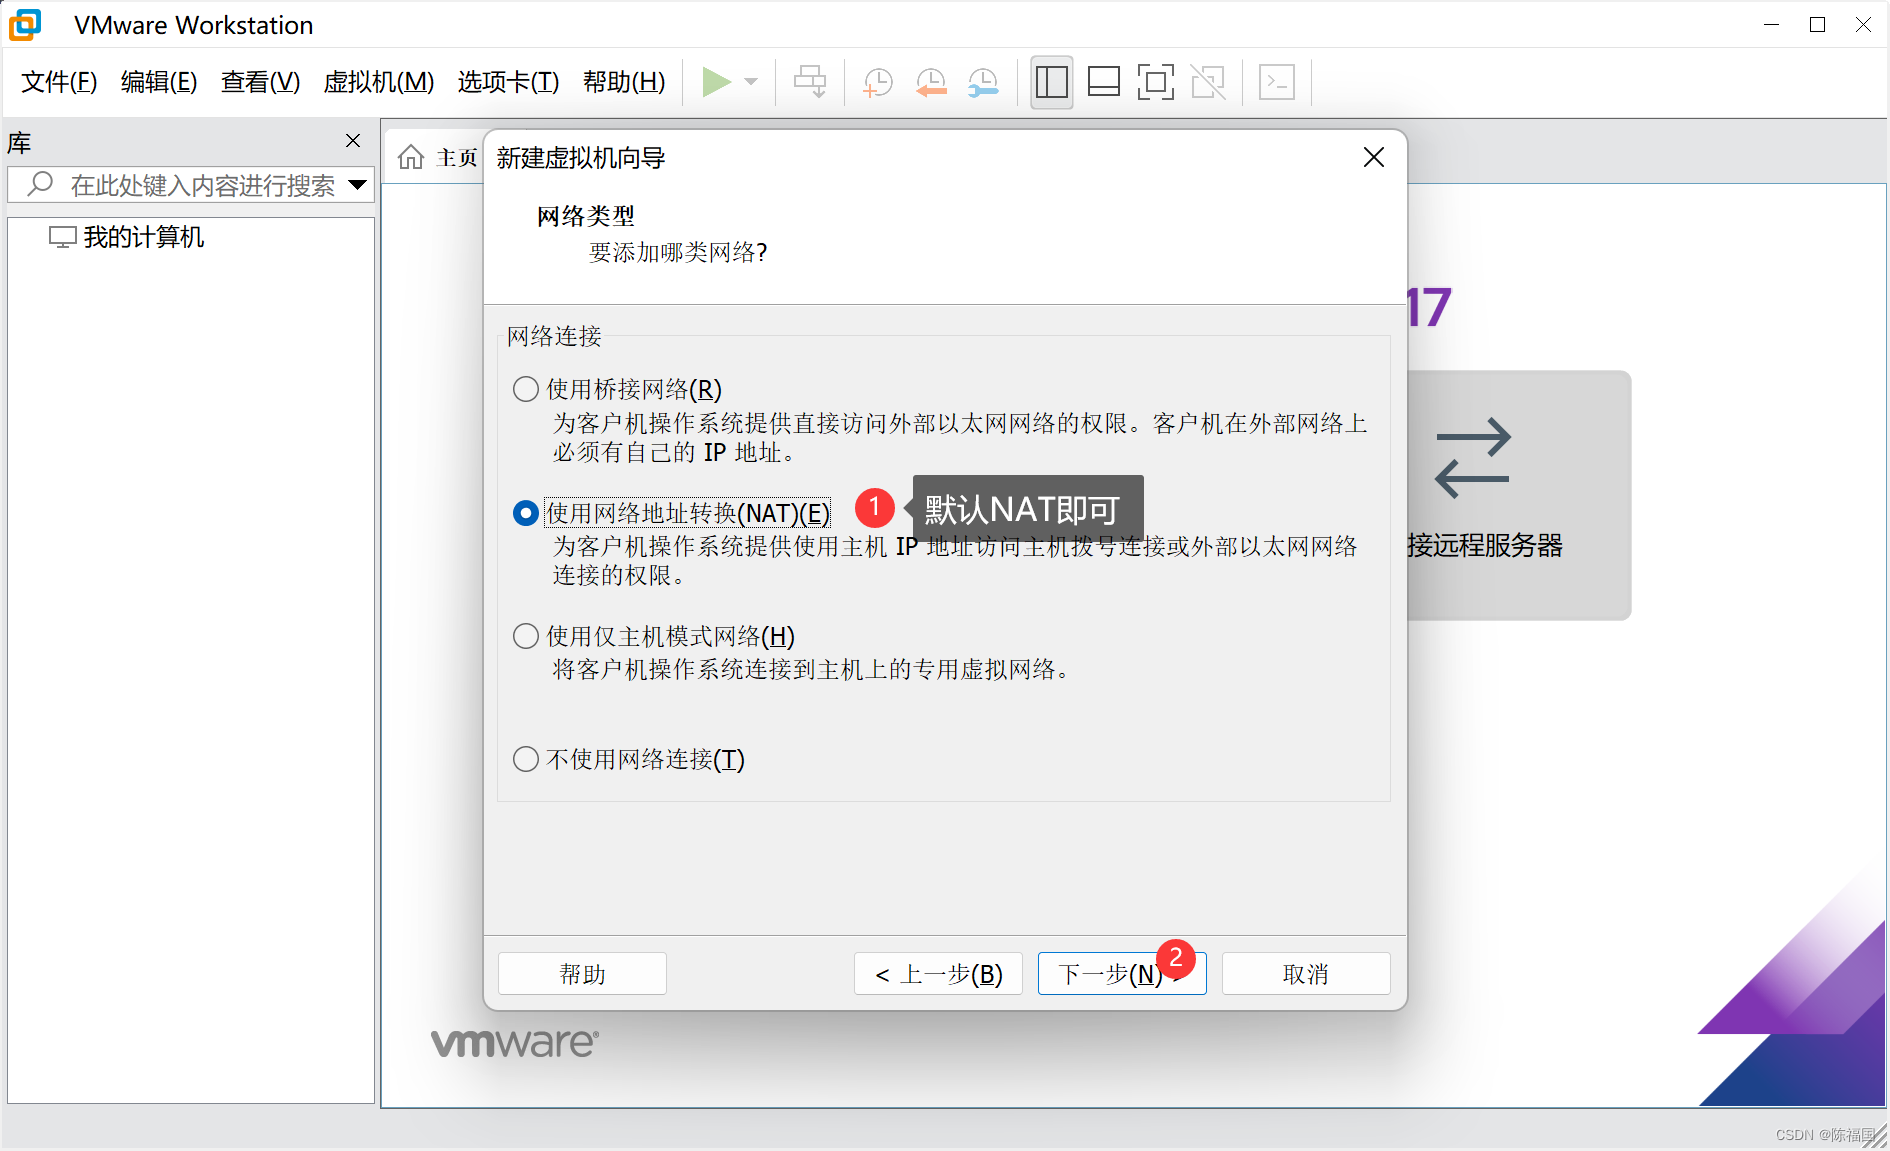Viewport: 1890px width, 1151px height.
Task: Open the power options dropdown arrow
Action: coord(752,82)
